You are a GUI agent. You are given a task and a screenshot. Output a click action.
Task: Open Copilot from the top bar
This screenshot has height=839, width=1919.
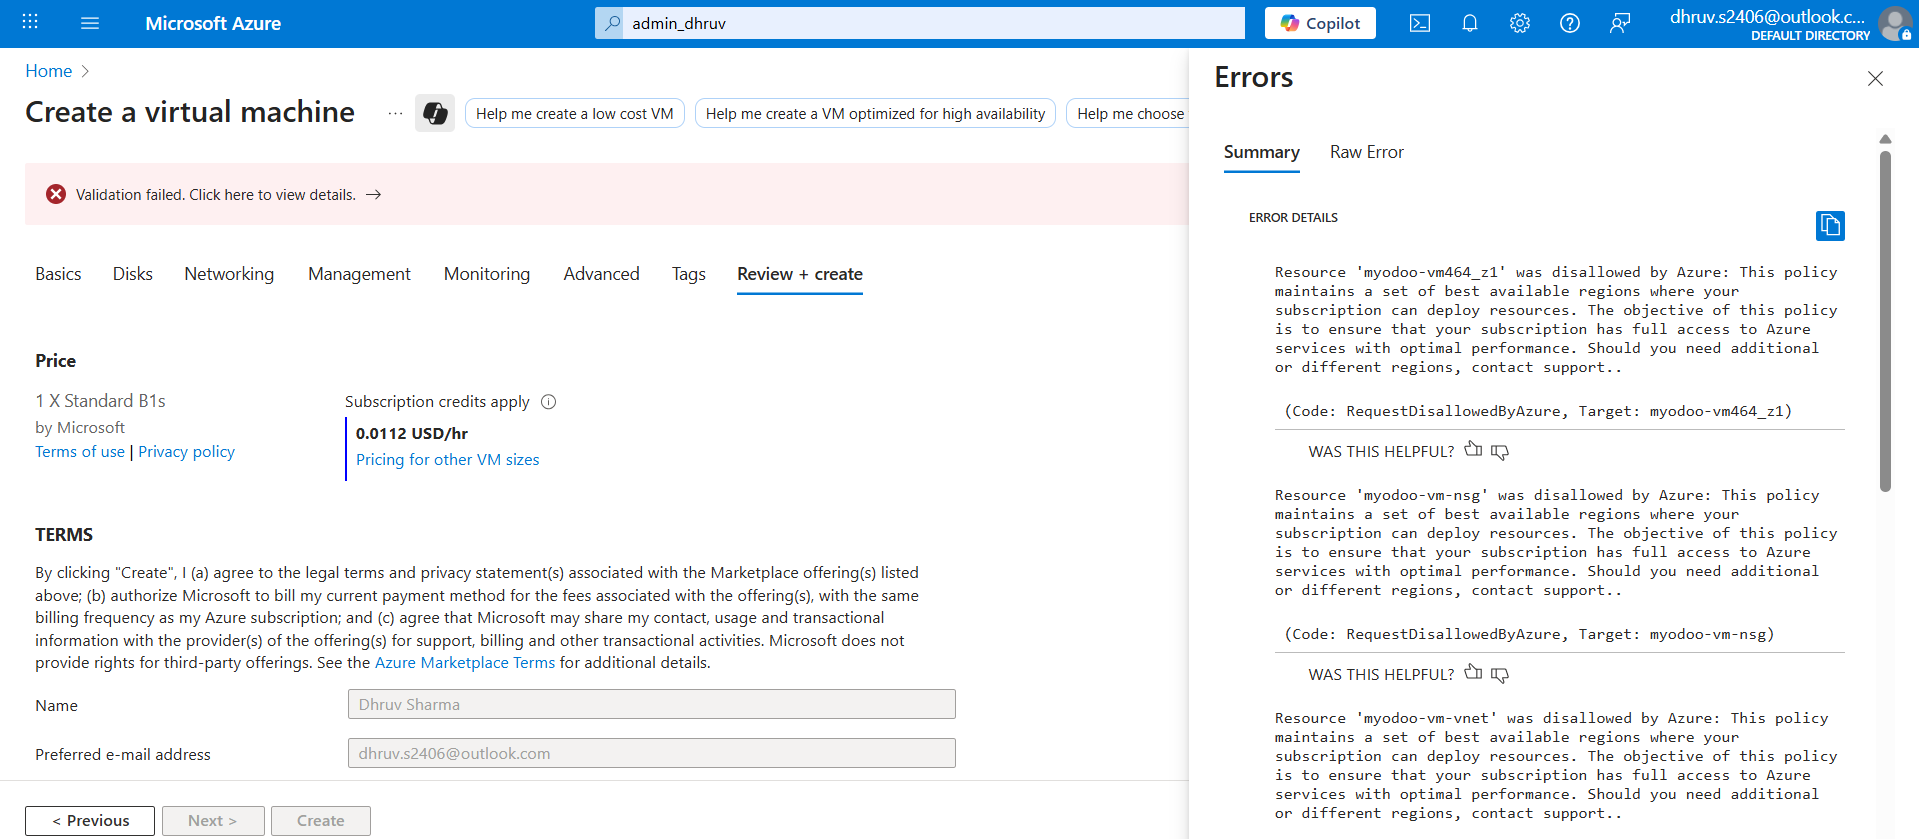pos(1320,23)
